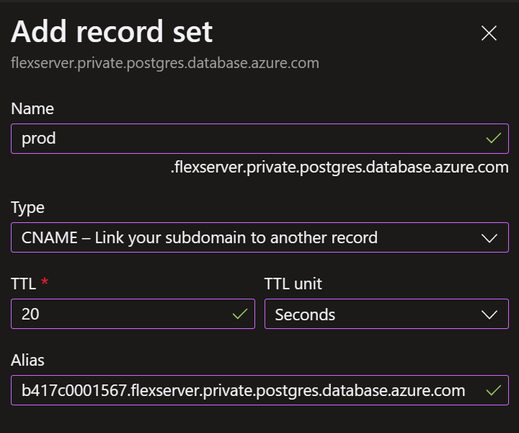Screen dimensions: 519x433
Task: Click the red required asterisk next to TTL
Action: (45, 282)
